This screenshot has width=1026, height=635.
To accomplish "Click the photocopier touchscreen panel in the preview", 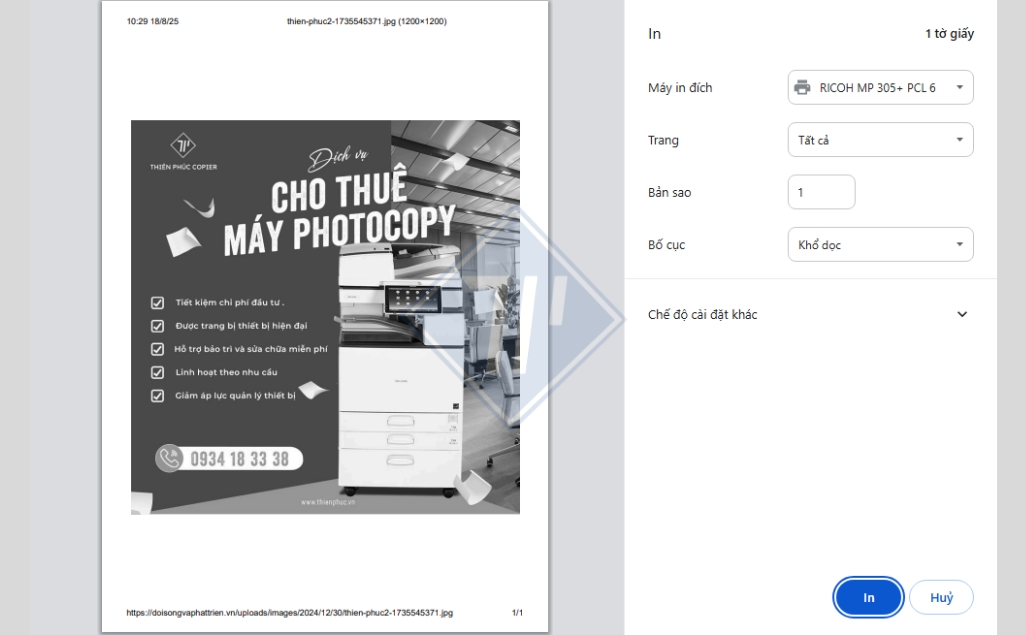I will (412, 299).
